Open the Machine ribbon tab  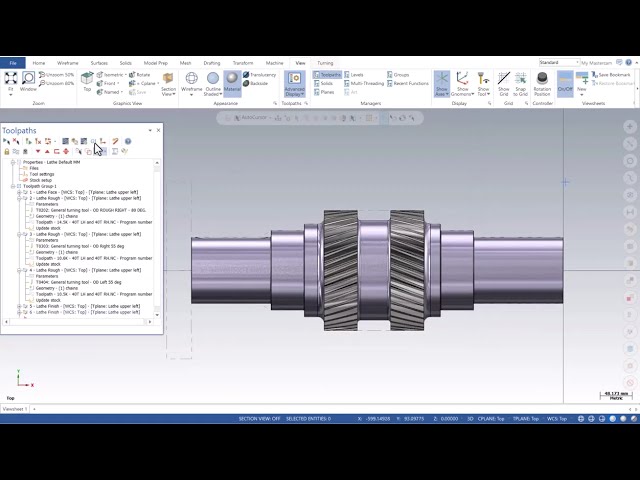click(274, 63)
